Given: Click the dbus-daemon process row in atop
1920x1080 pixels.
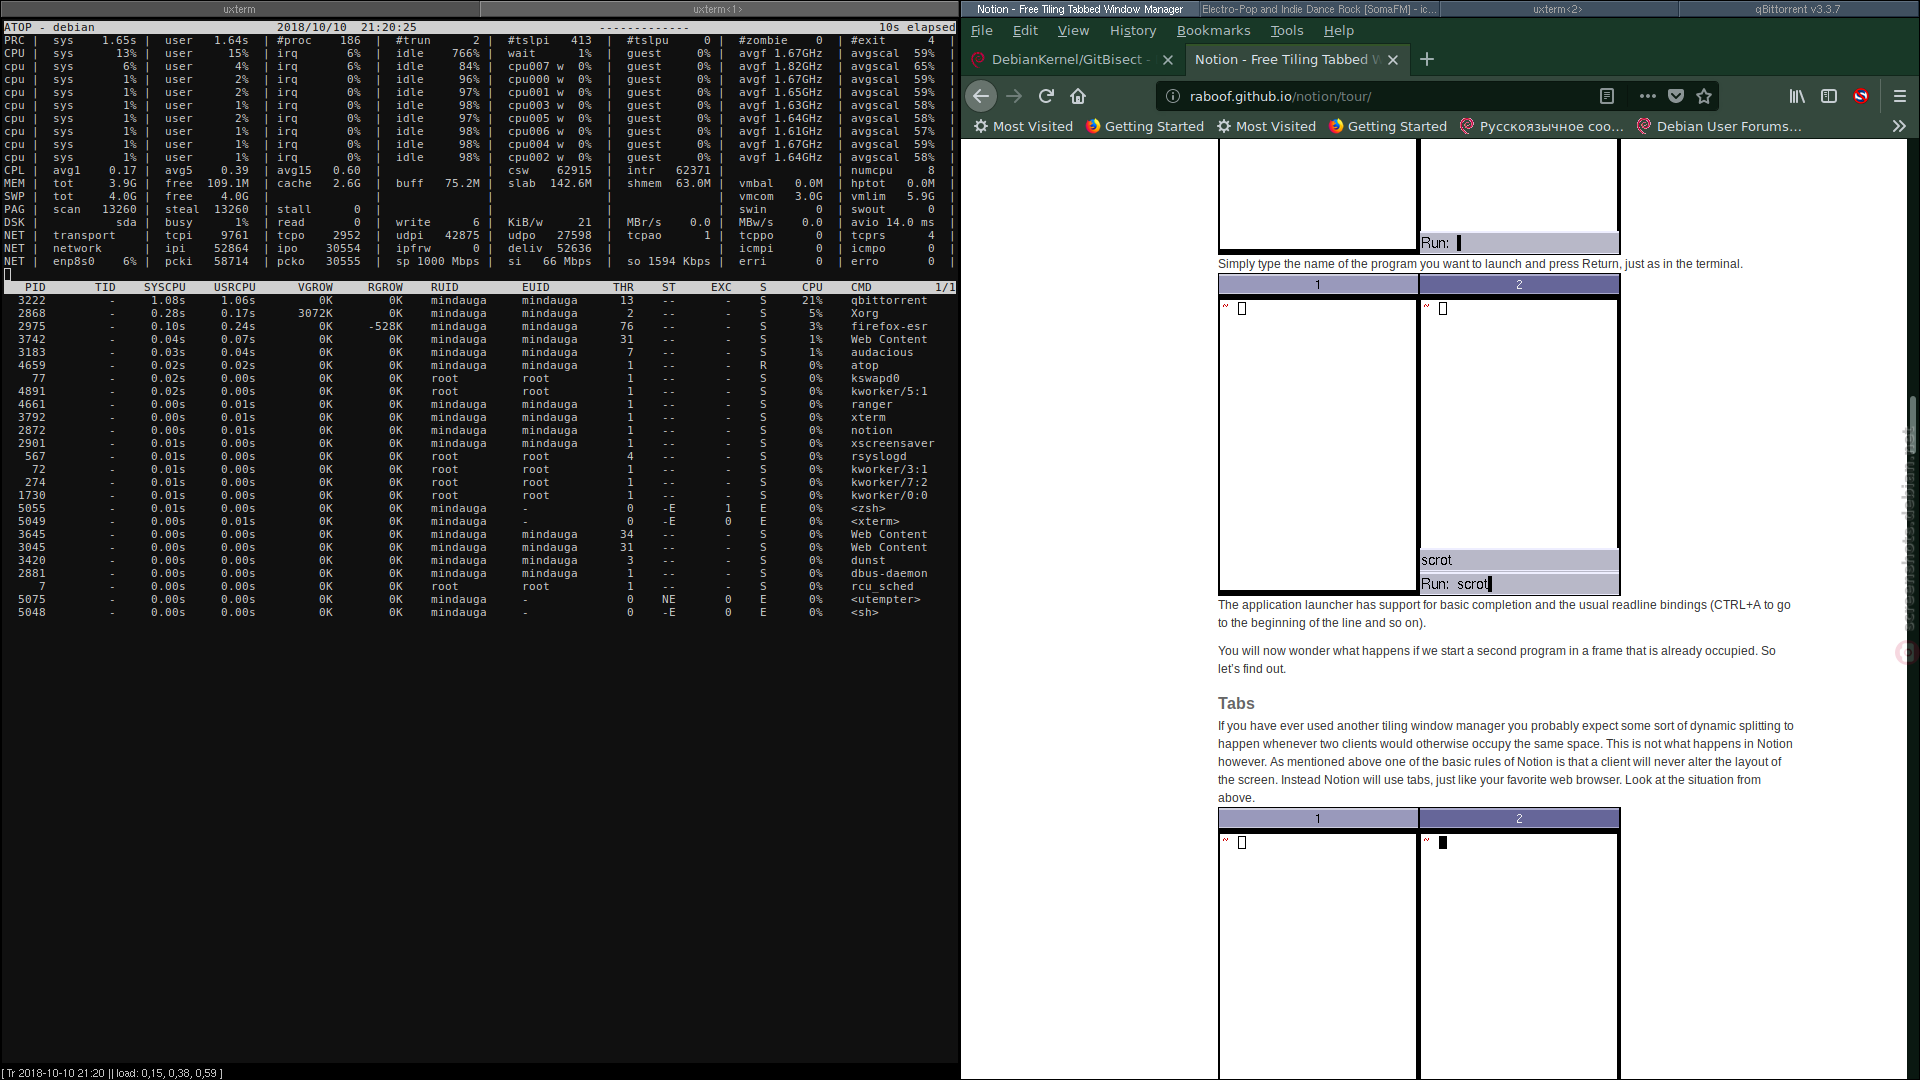Looking at the screenshot, I should tap(478, 574).
